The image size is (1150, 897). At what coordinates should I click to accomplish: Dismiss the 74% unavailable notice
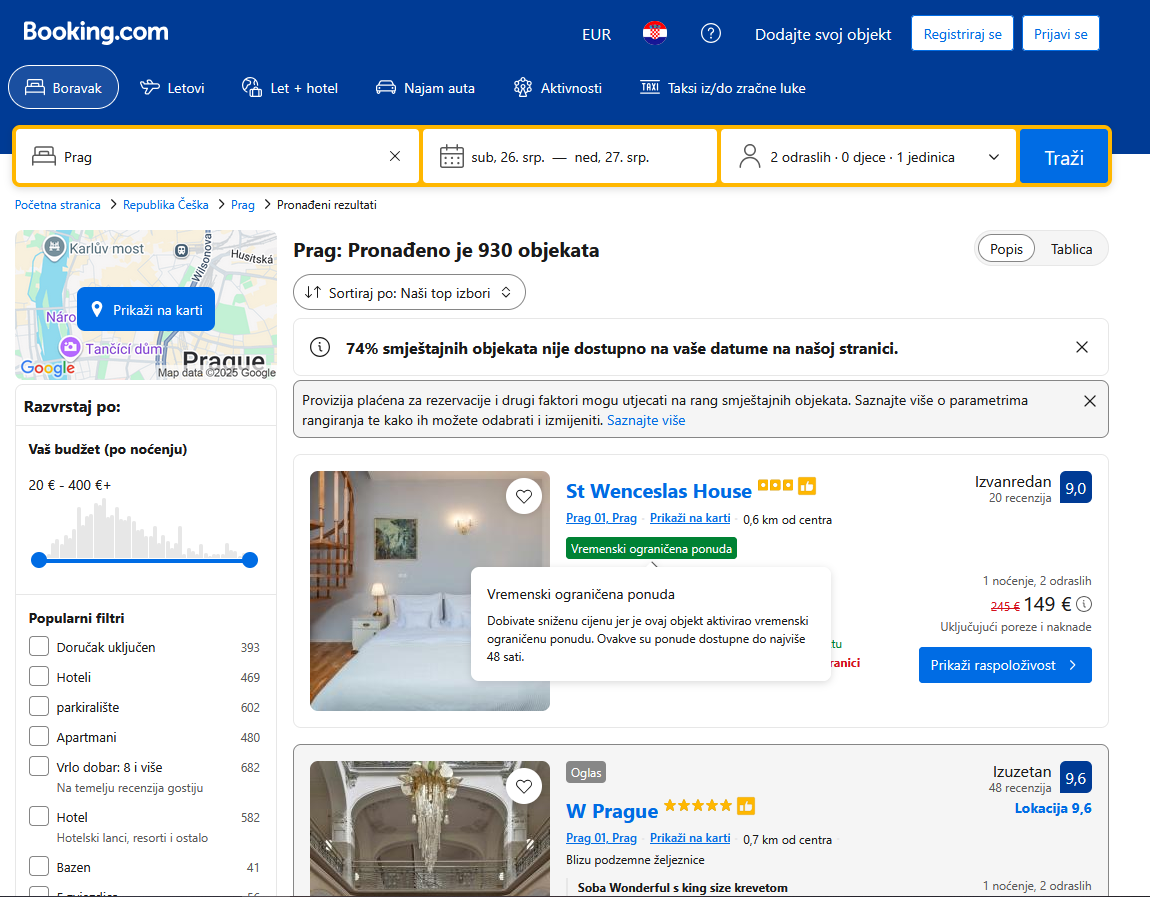pyautogui.click(x=1082, y=347)
